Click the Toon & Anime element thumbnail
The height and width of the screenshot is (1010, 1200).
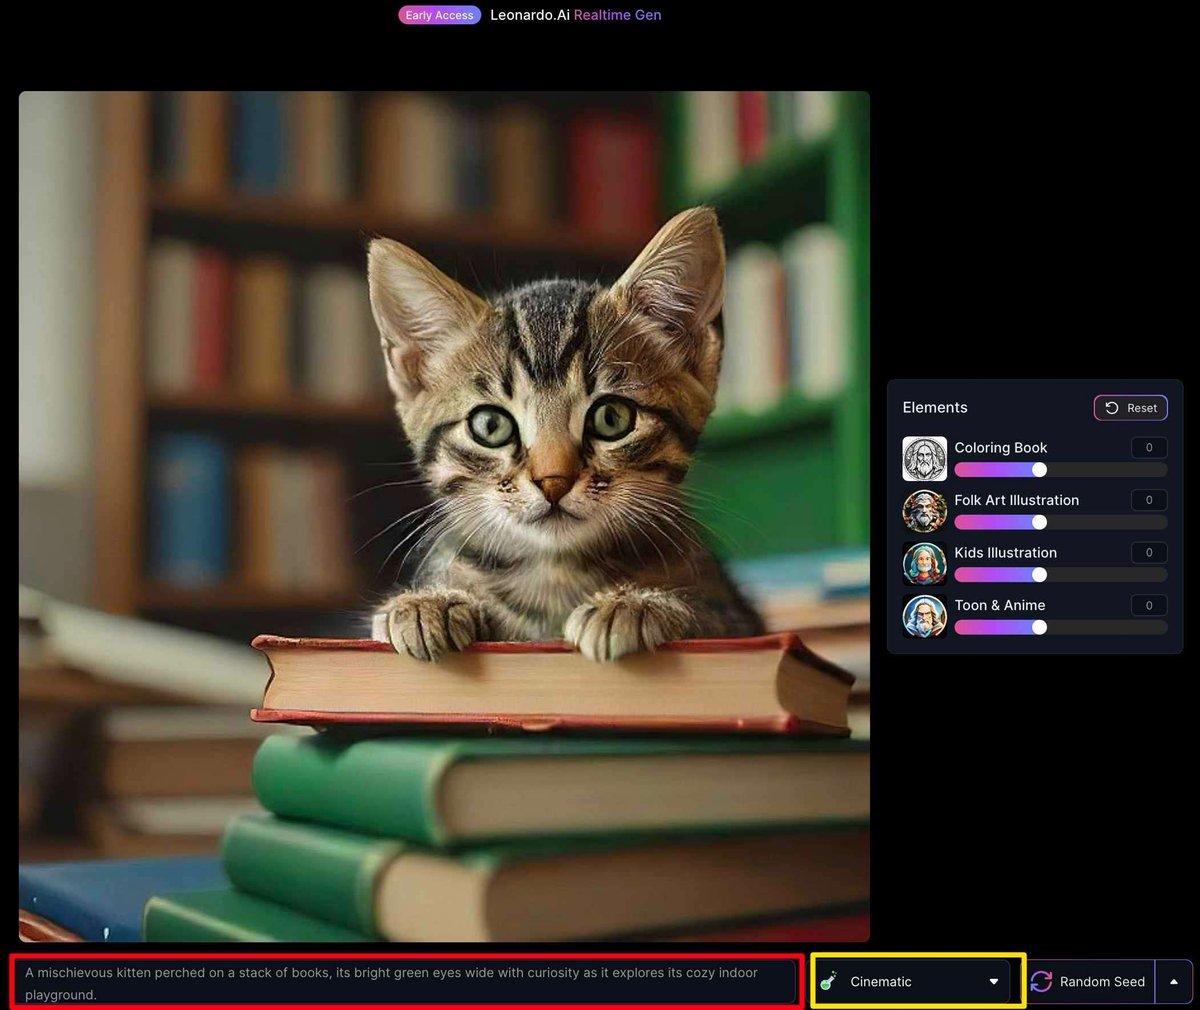point(924,616)
